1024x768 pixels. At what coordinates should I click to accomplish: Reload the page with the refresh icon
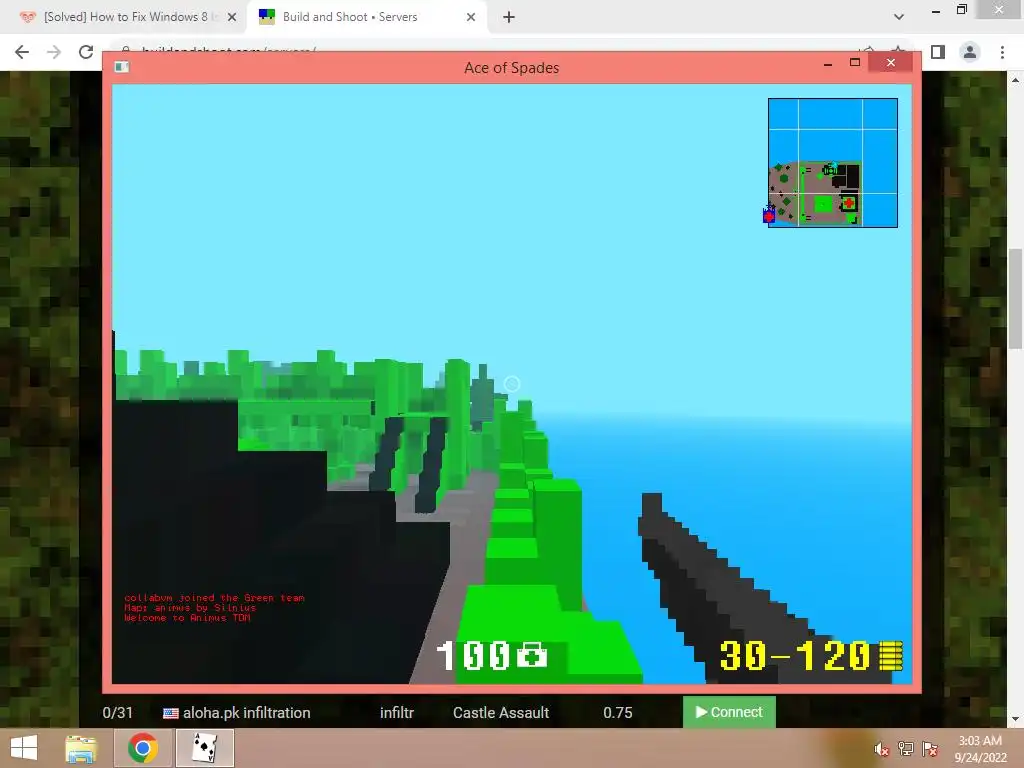[86, 52]
